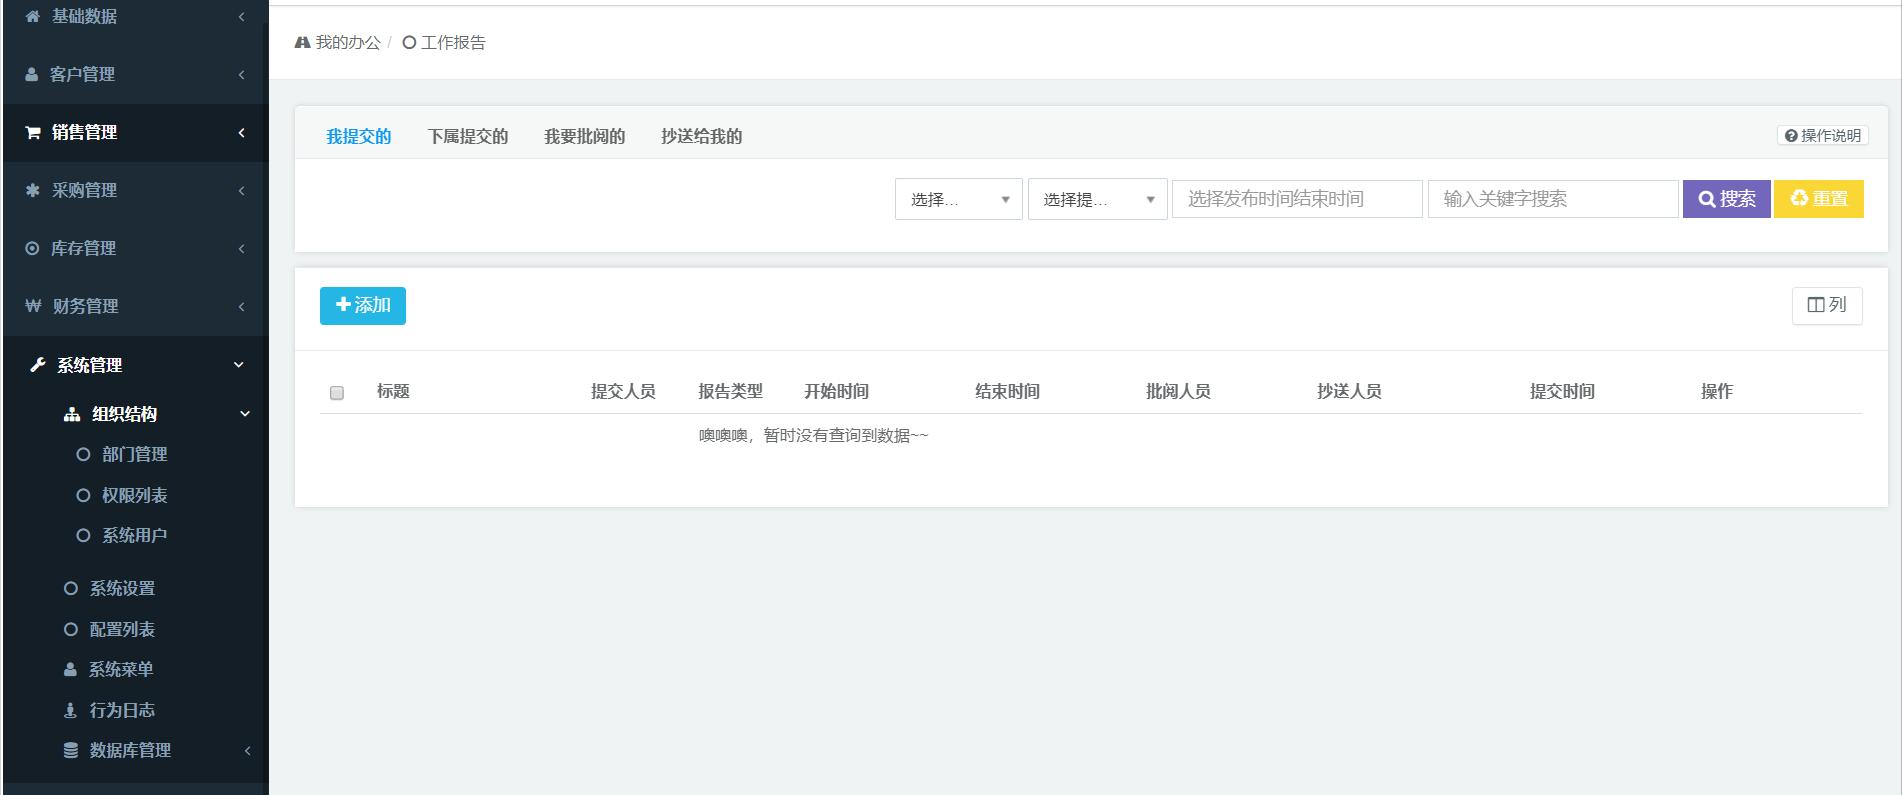Open 配置列表 in the sidebar

(x=122, y=629)
